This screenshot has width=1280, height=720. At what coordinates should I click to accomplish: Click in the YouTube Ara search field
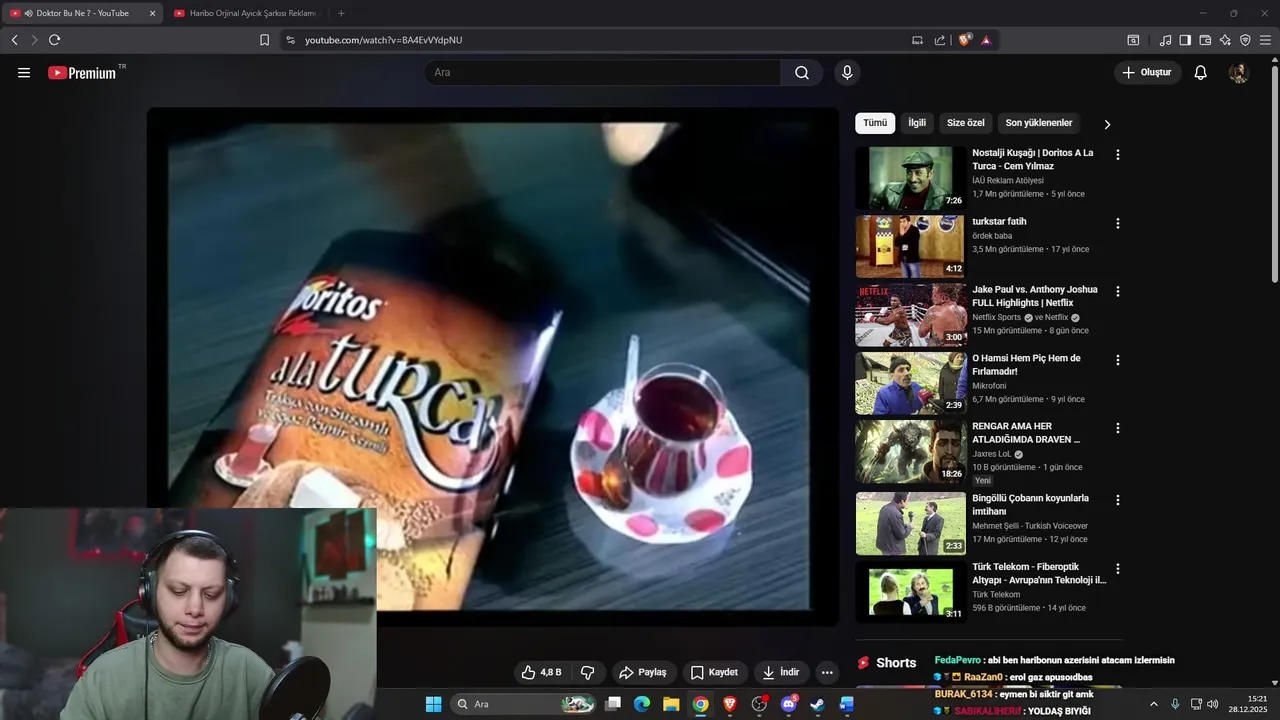[602, 73]
